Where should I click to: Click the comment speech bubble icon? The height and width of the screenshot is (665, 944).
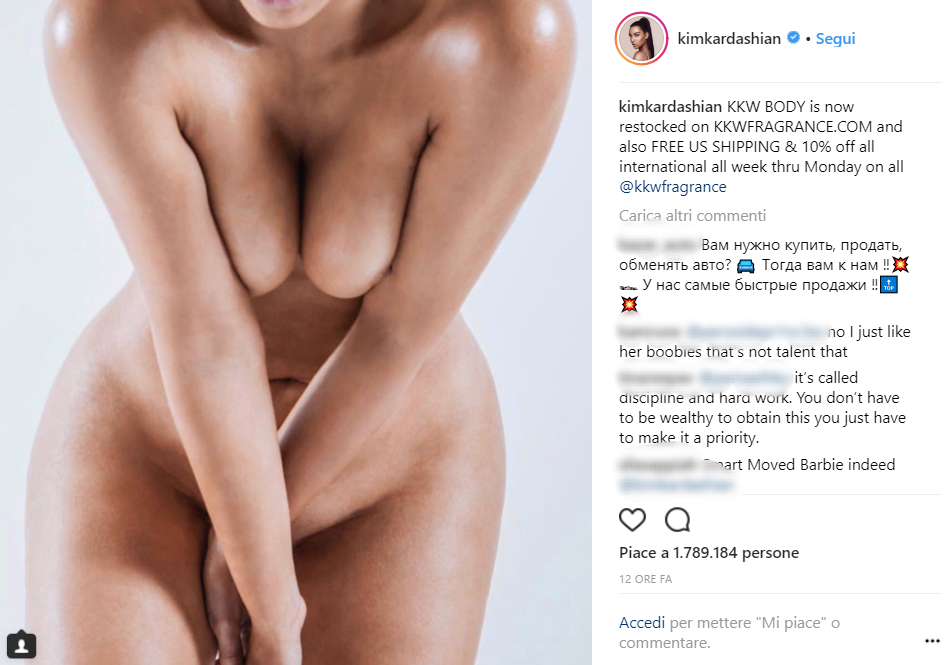pos(677,519)
